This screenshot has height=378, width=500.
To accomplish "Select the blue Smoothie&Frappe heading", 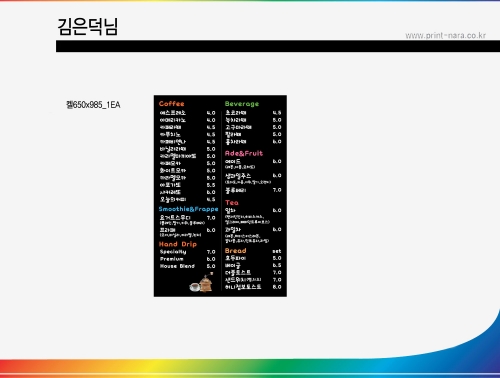I will point(188,209).
